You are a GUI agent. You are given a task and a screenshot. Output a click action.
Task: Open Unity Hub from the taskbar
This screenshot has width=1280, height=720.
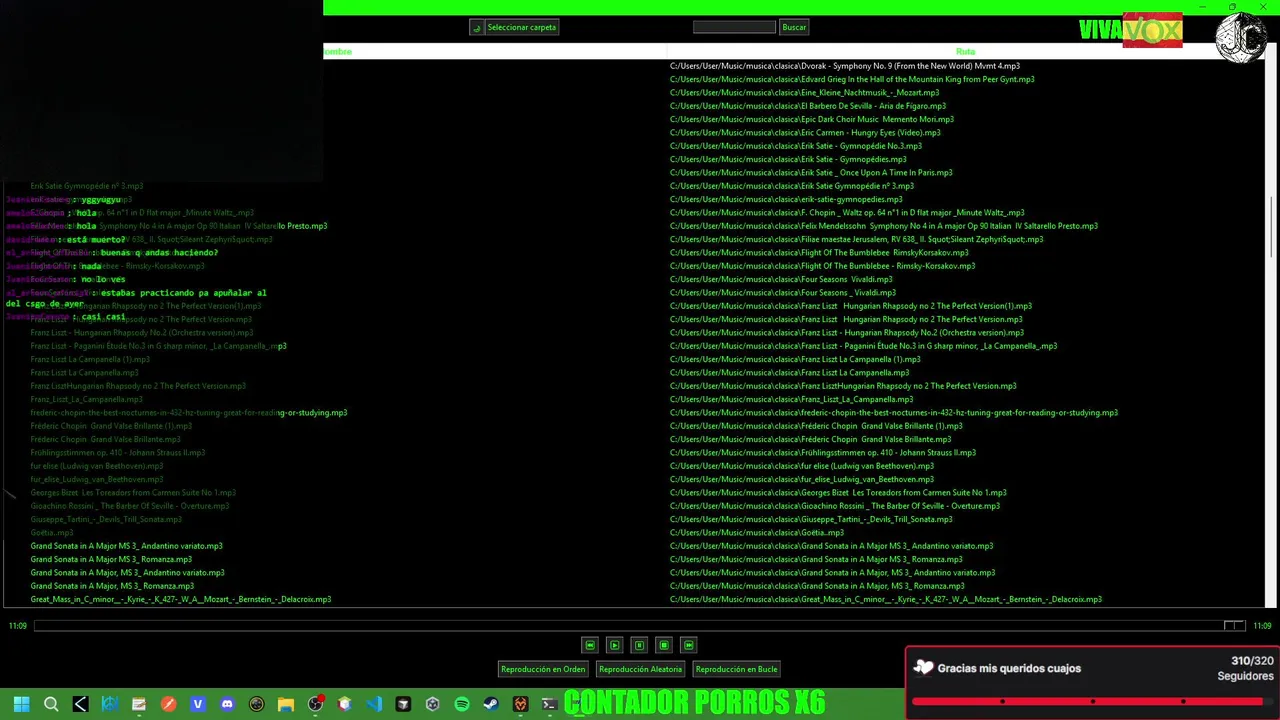433,704
